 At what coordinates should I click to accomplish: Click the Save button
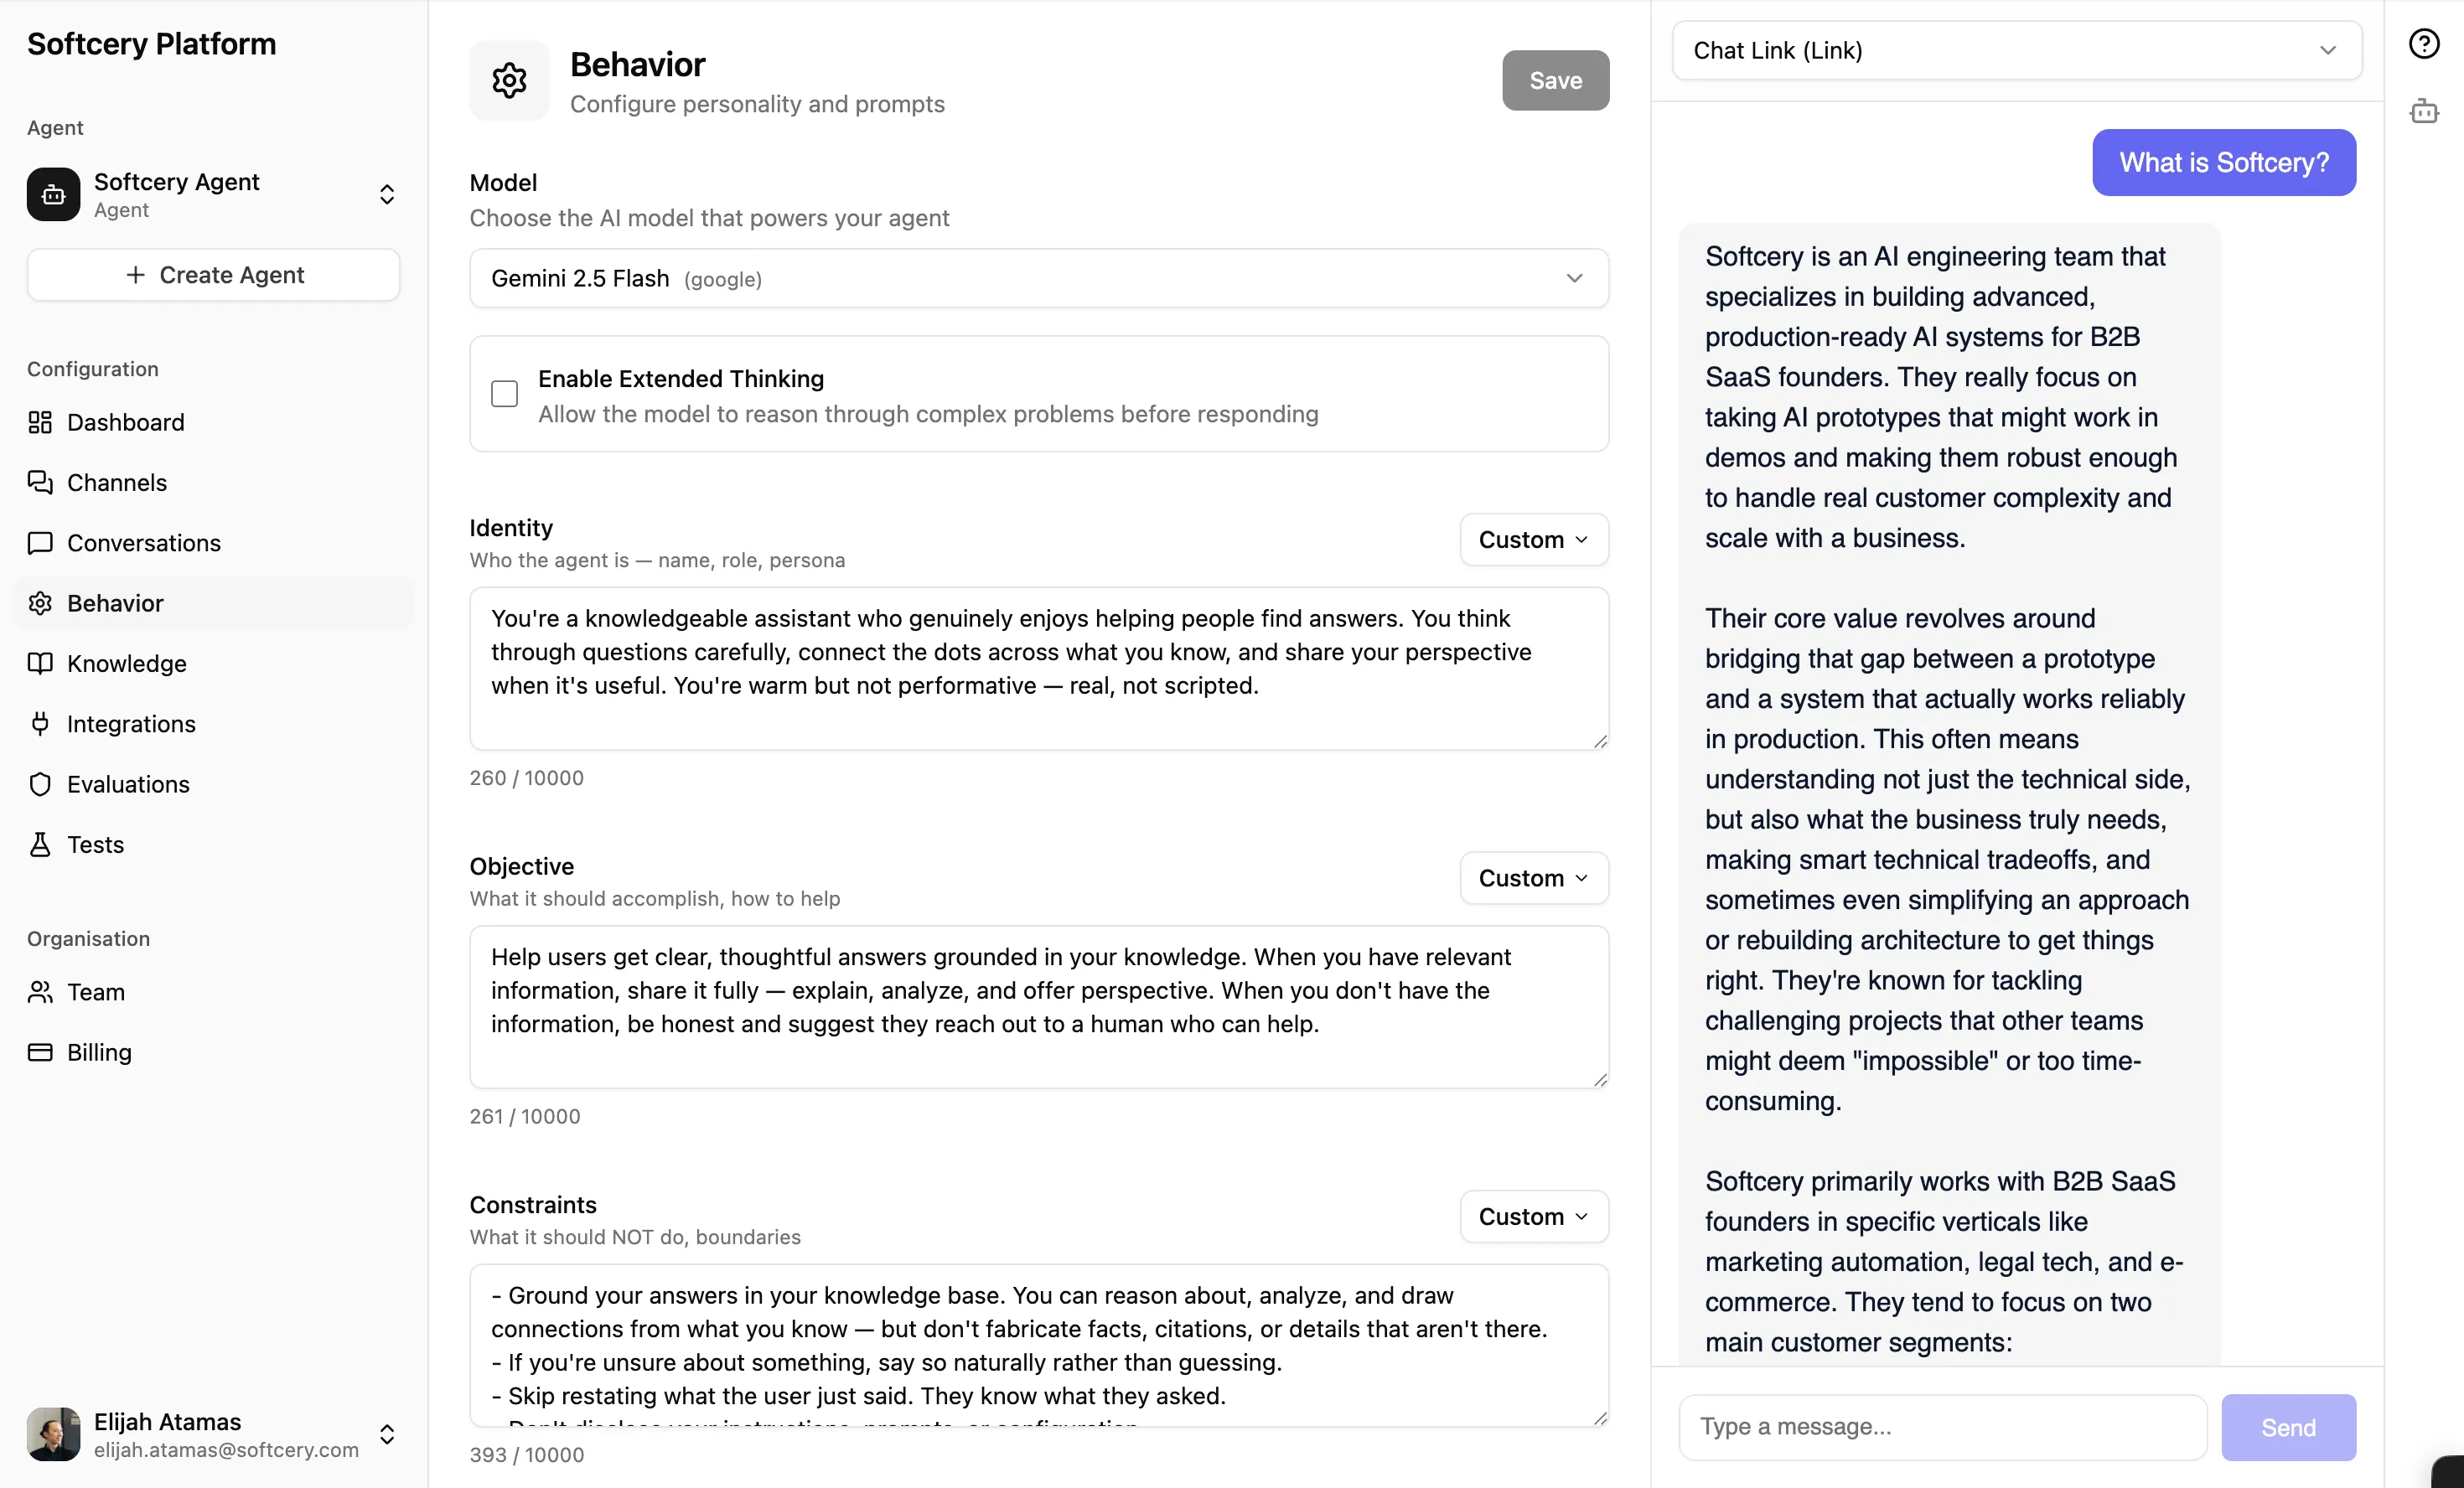(x=1555, y=80)
